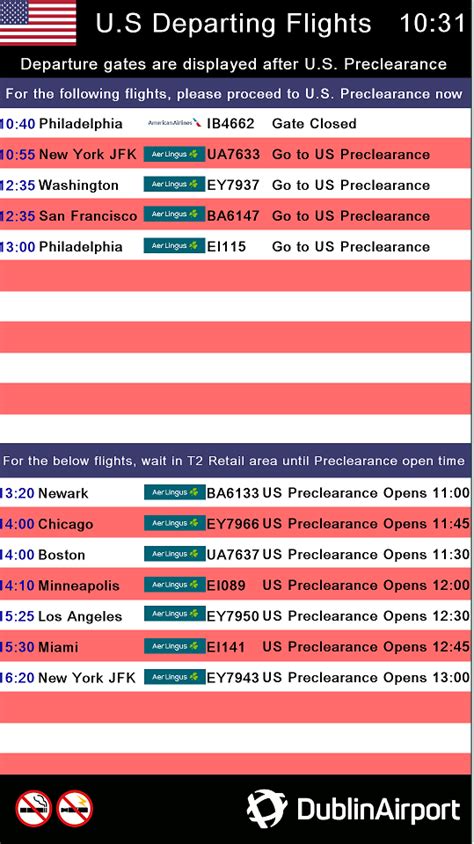Image resolution: width=474 pixels, height=844 pixels.
Task: Select flight number BA6133
Action: point(233,493)
